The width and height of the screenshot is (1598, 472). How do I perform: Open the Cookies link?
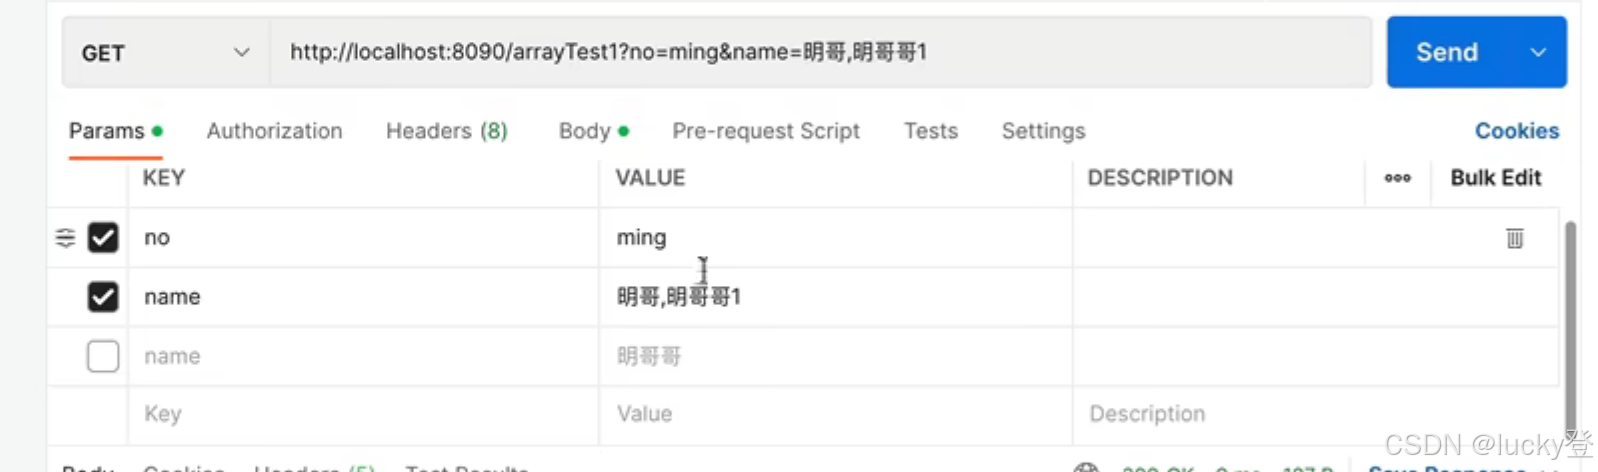(1517, 131)
